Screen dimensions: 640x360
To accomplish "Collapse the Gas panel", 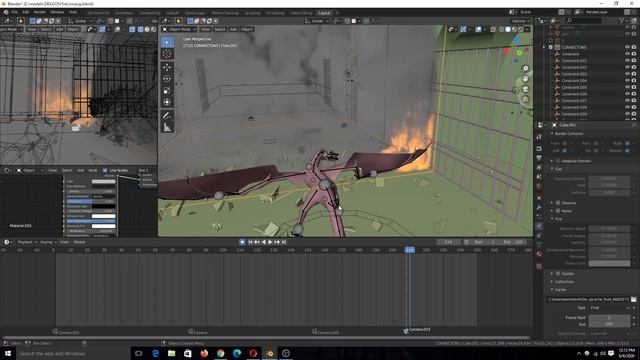I will coord(552,169).
